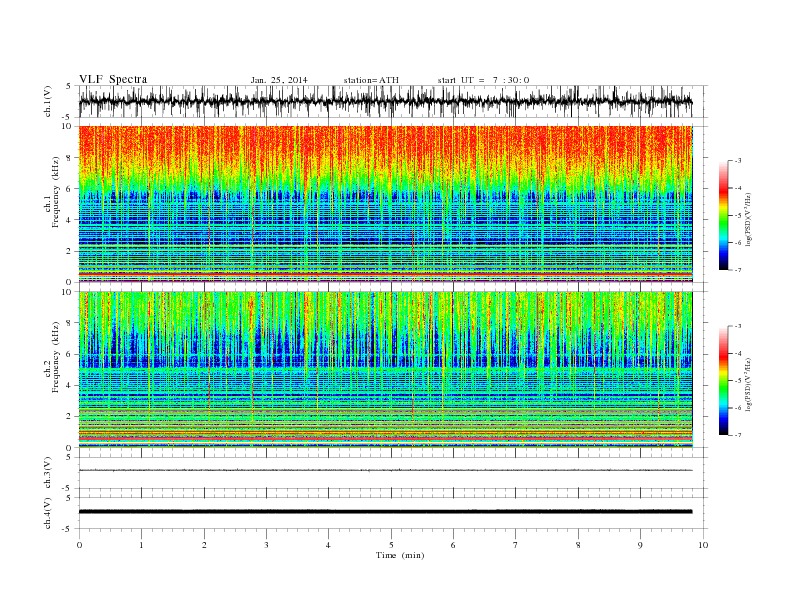Click the "6" minute time axis tick
The image size is (792, 612).
[x=454, y=545]
